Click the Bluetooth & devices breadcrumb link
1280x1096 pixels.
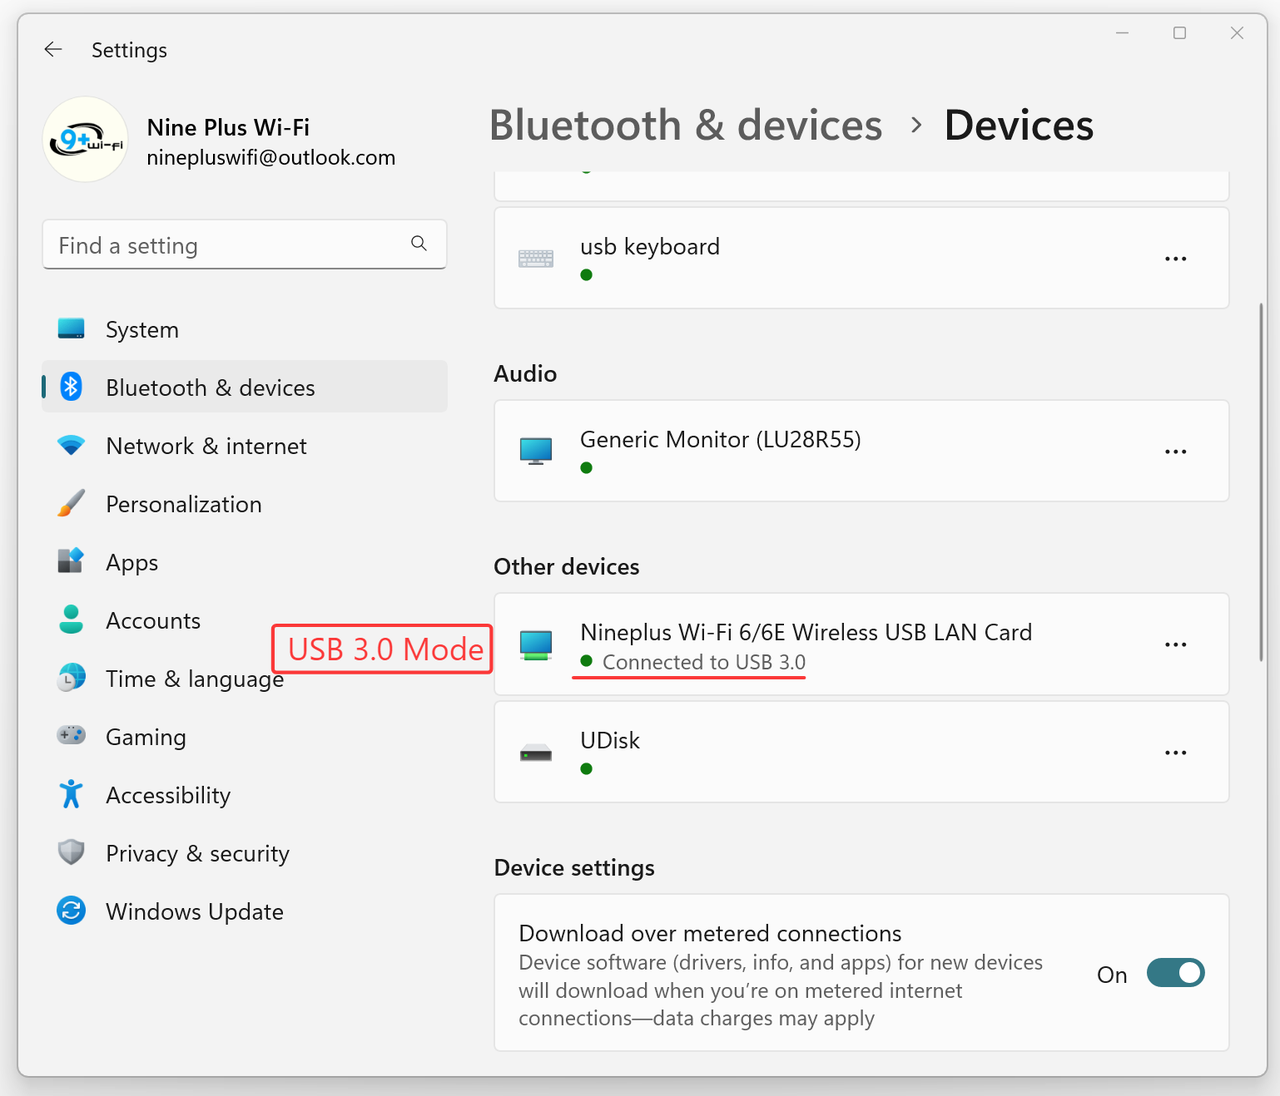click(686, 126)
